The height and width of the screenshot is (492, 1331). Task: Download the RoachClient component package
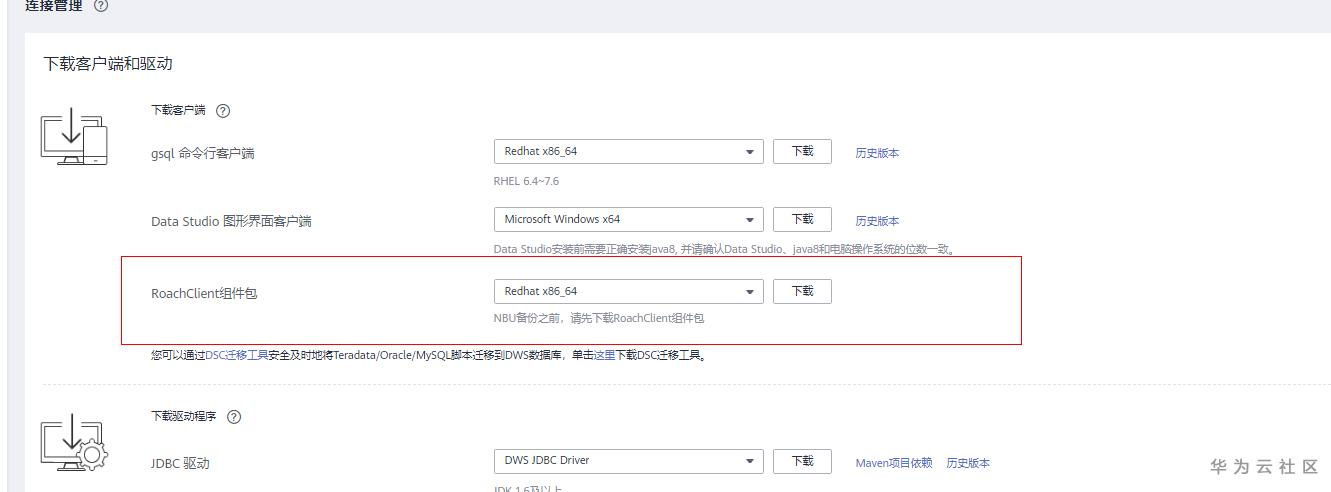(802, 292)
